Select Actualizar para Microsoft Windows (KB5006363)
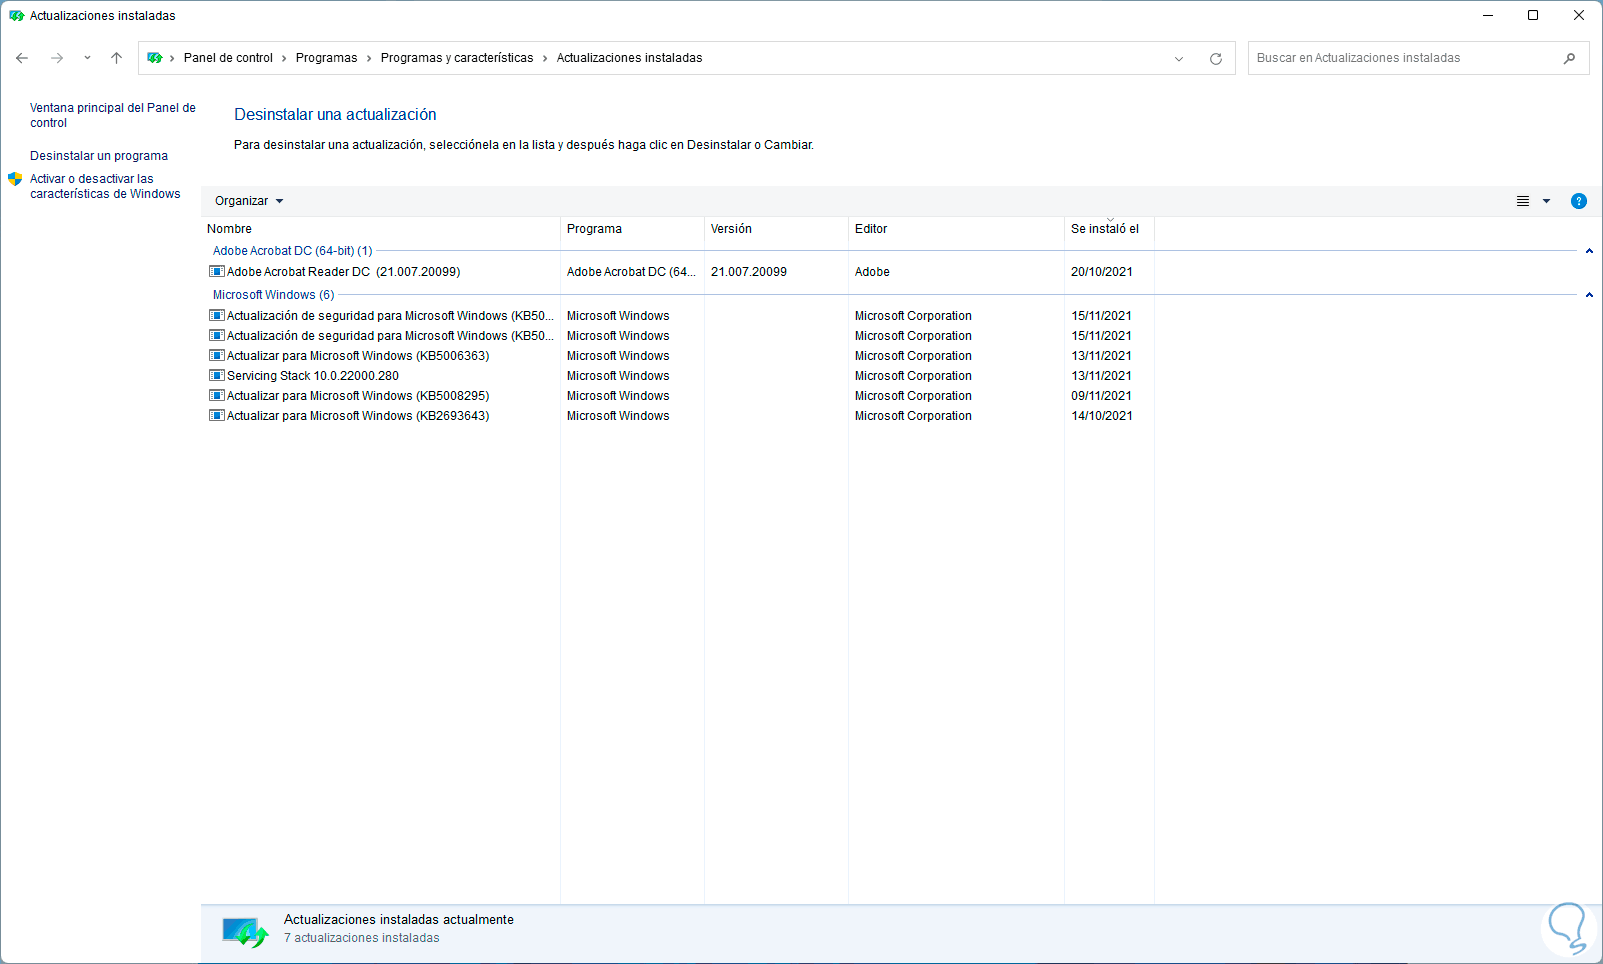The height and width of the screenshot is (964, 1603). point(358,356)
